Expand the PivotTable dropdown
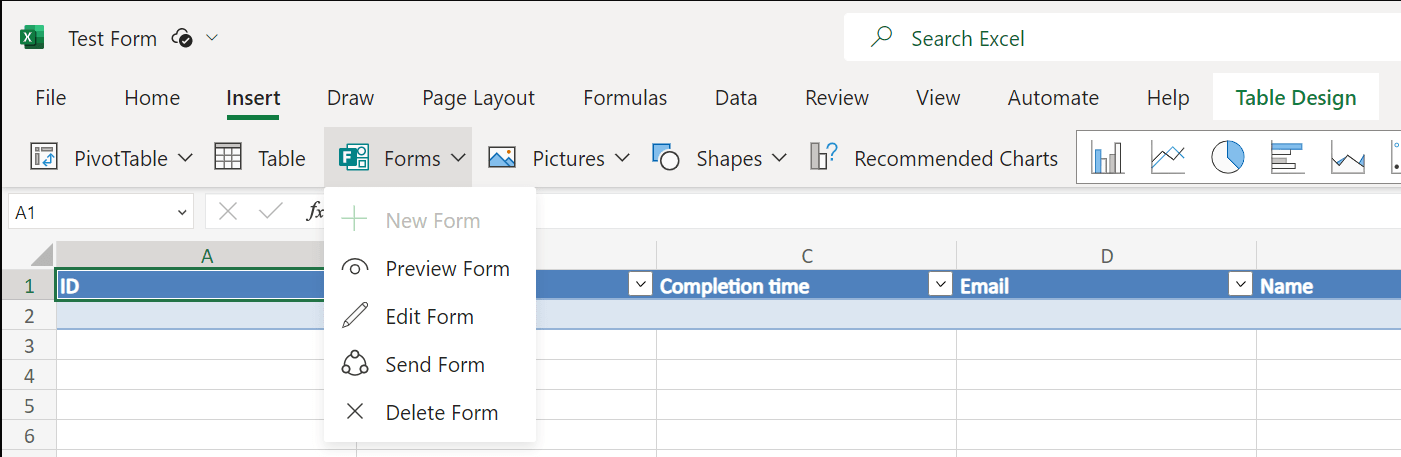 (x=185, y=158)
